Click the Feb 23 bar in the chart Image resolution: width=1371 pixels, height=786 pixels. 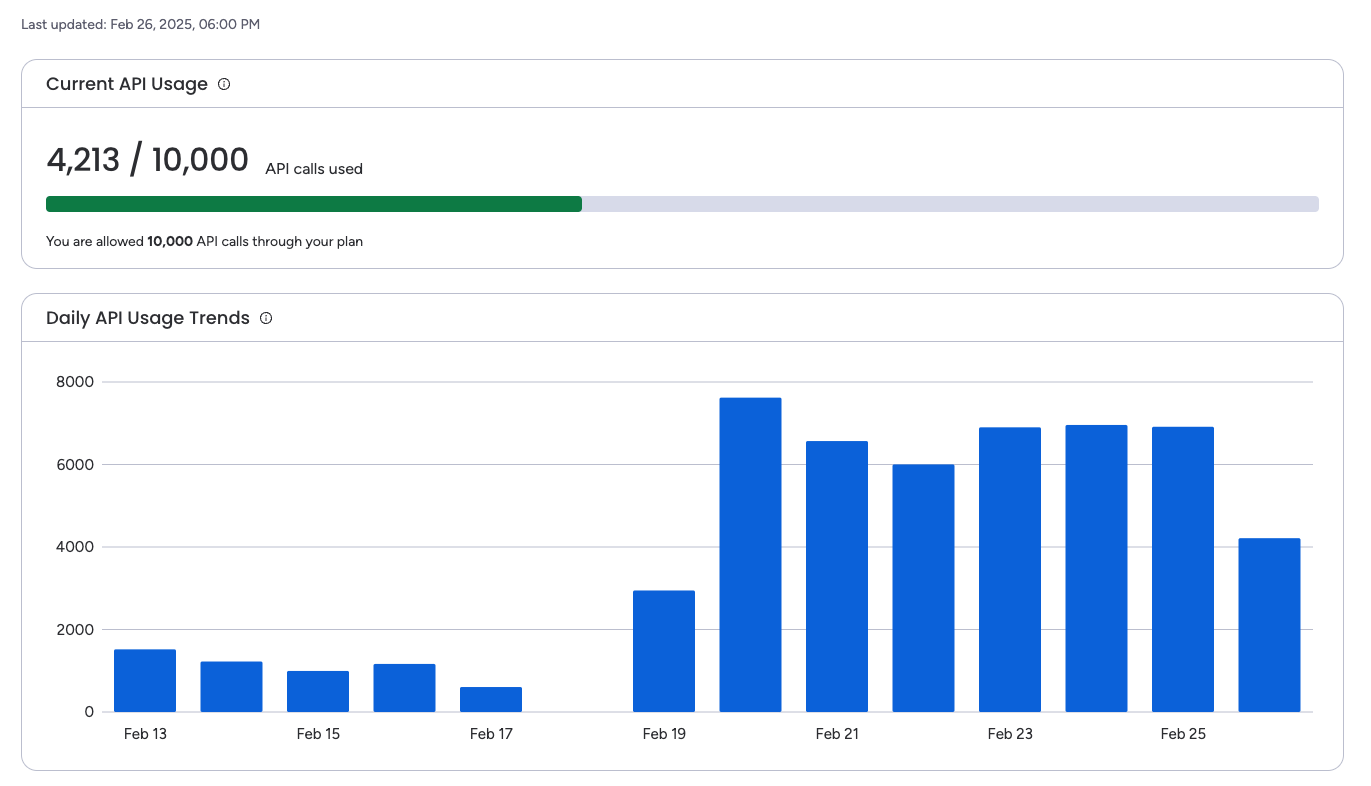(x=1010, y=570)
